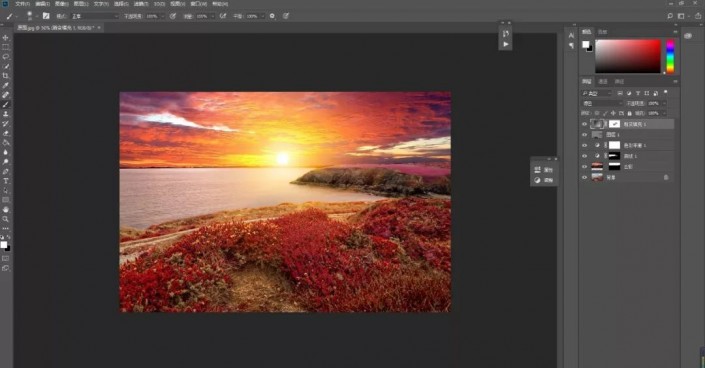Toggle lock all padlock in Layers panel

tap(629, 113)
